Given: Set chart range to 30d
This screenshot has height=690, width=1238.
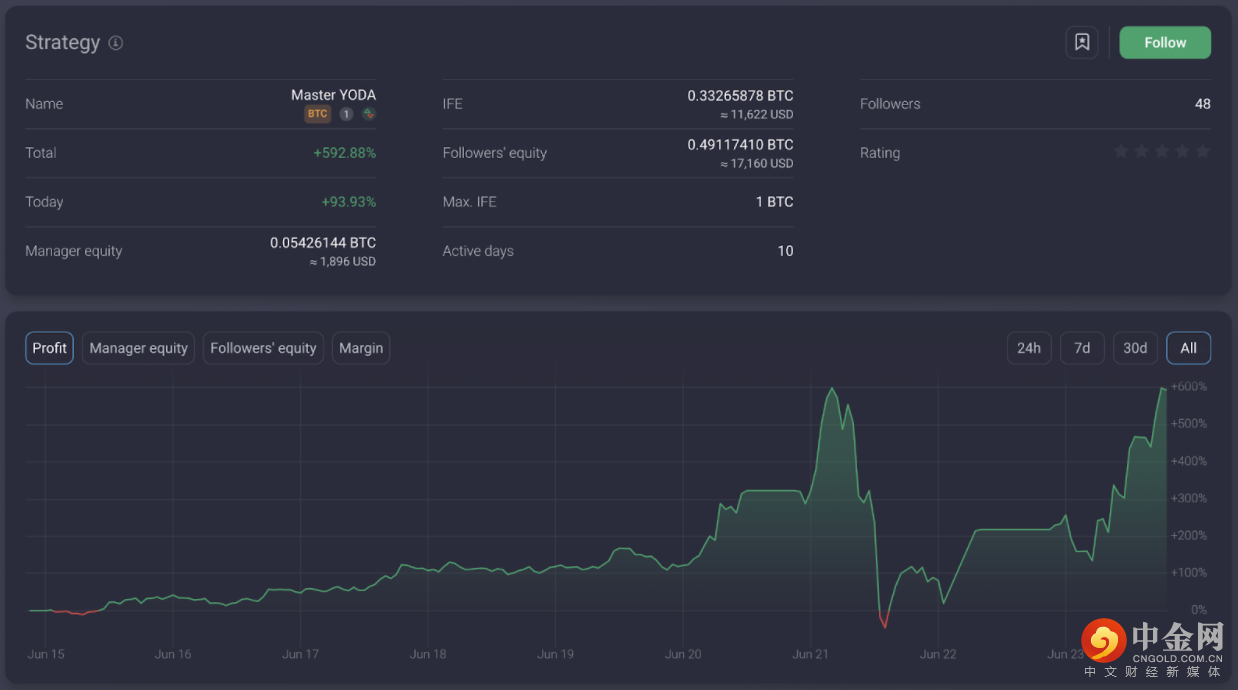Looking at the screenshot, I should coord(1135,348).
